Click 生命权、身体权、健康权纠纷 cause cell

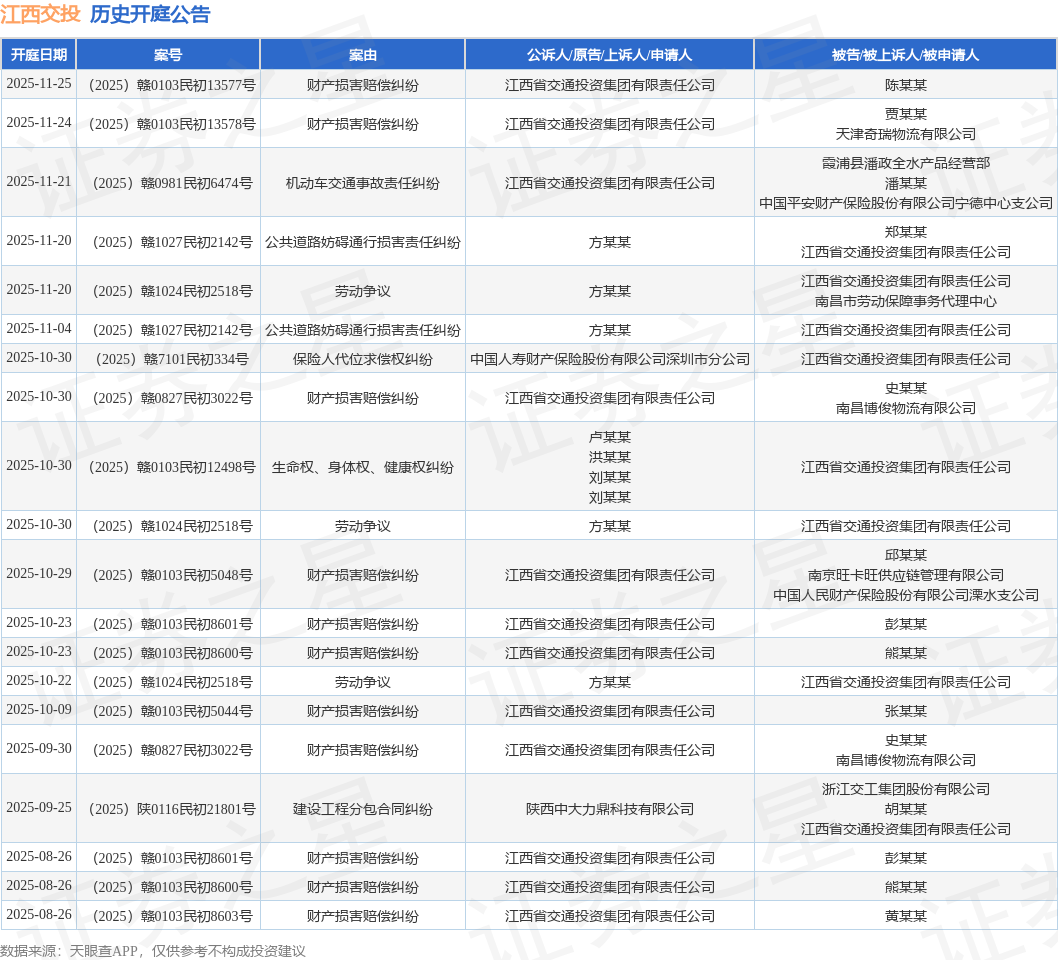(362, 467)
